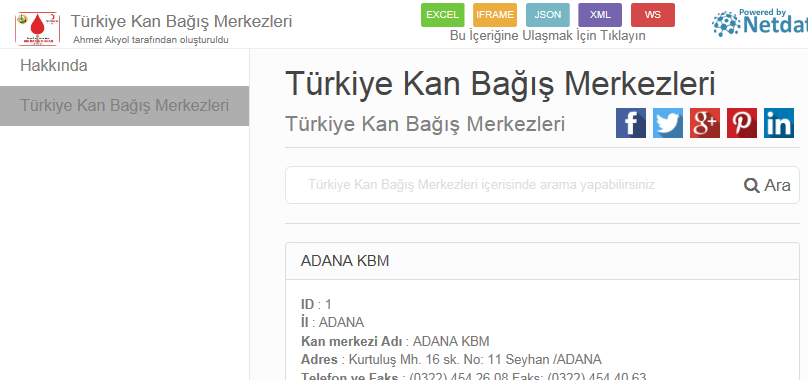Share on Twitter icon
808x380 pixels.
pyautogui.click(x=668, y=123)
